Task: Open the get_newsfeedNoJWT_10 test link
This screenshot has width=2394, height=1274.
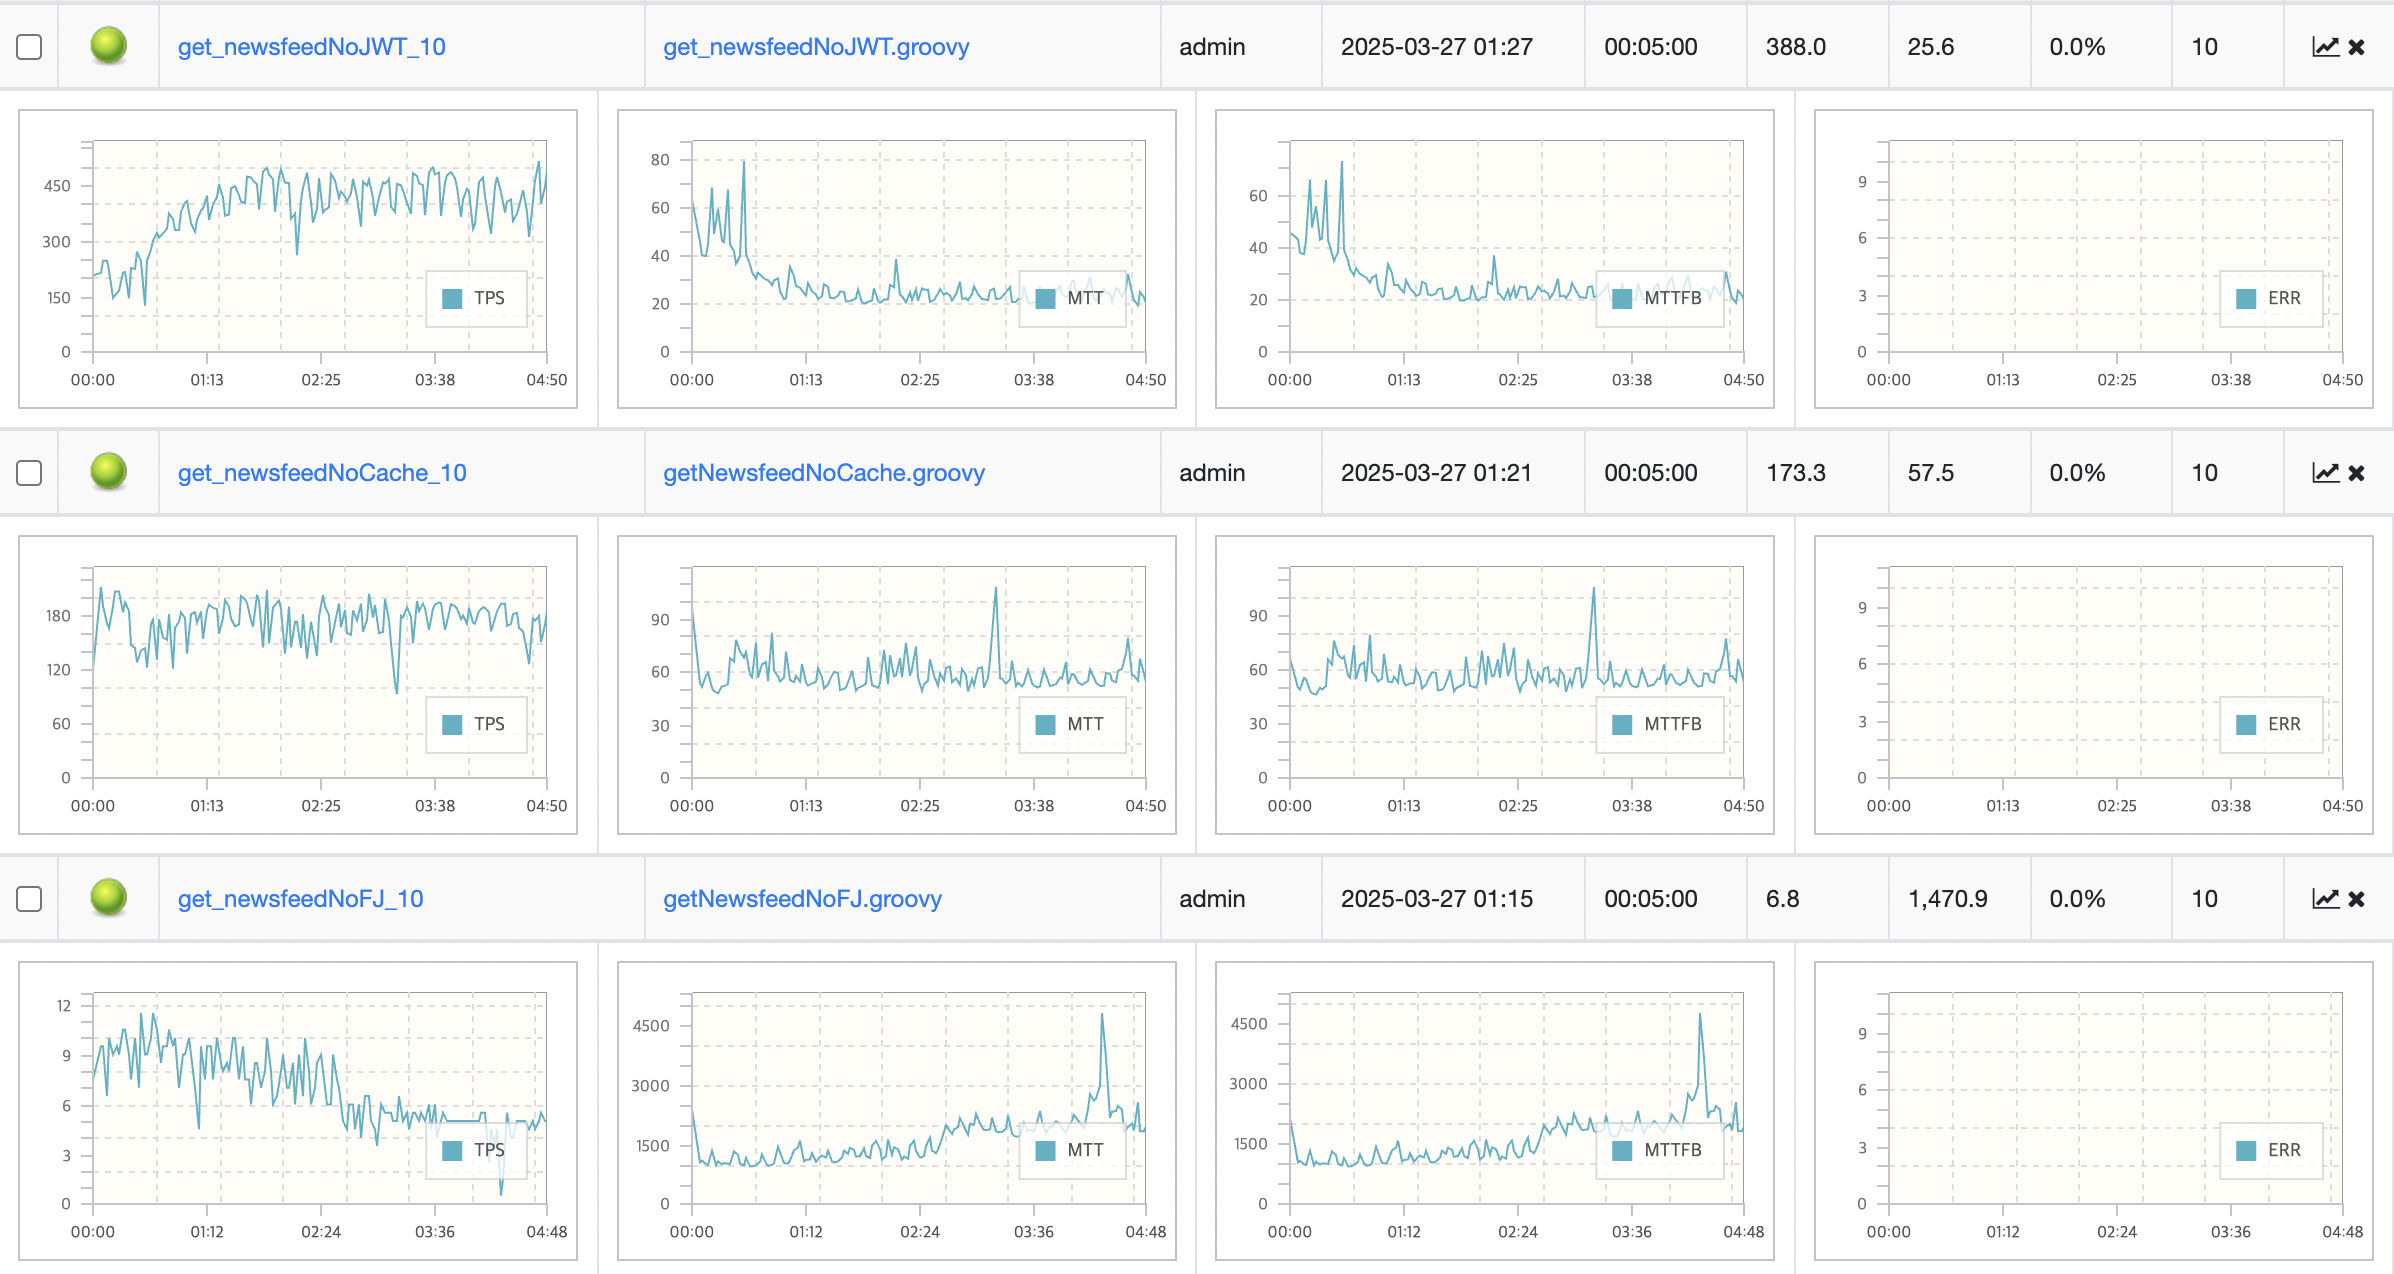Action: click(311, 47)
